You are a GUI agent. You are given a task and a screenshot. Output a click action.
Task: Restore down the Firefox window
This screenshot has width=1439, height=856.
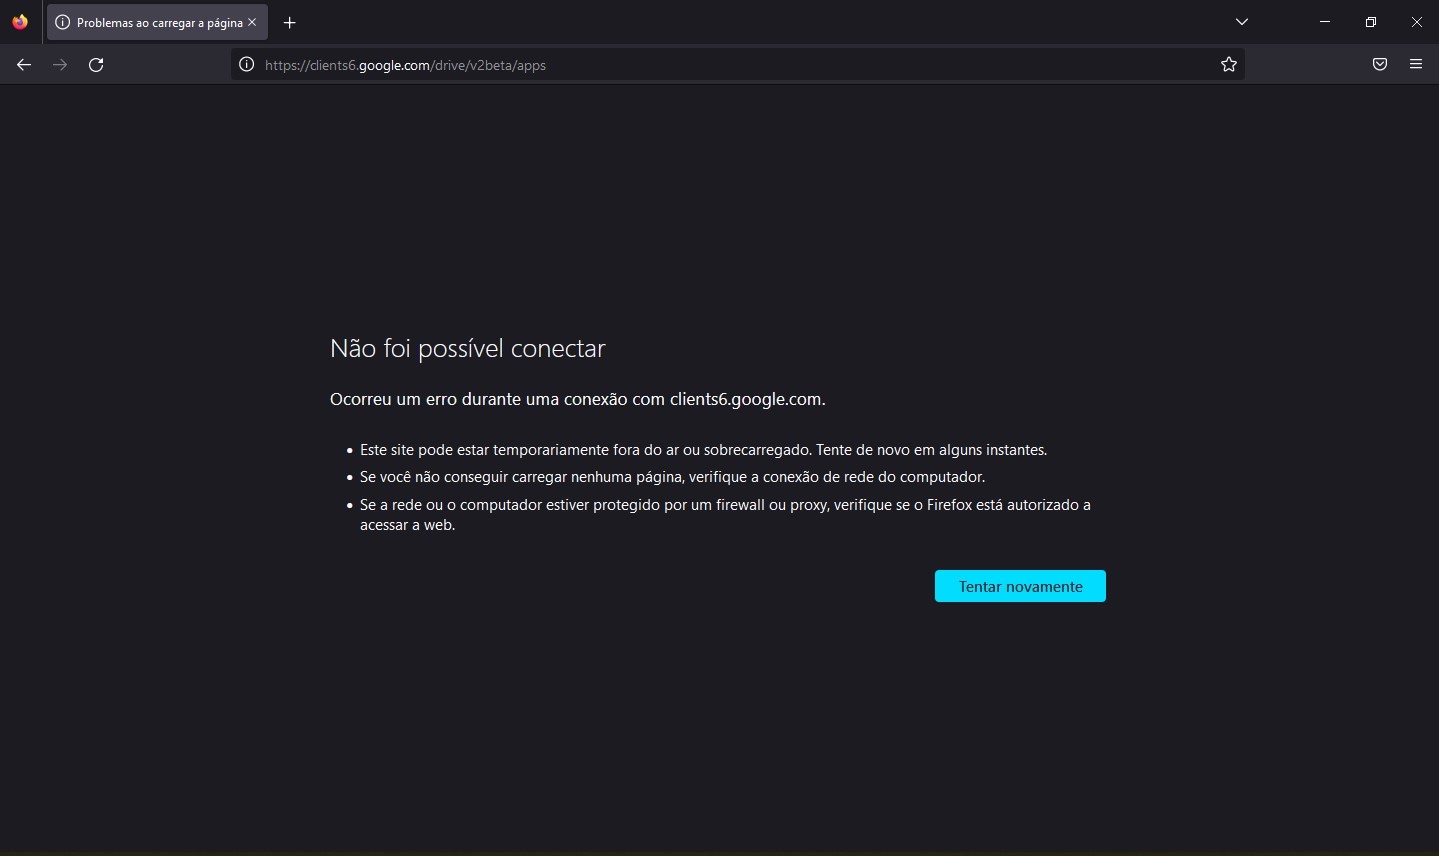[1371, 22]
